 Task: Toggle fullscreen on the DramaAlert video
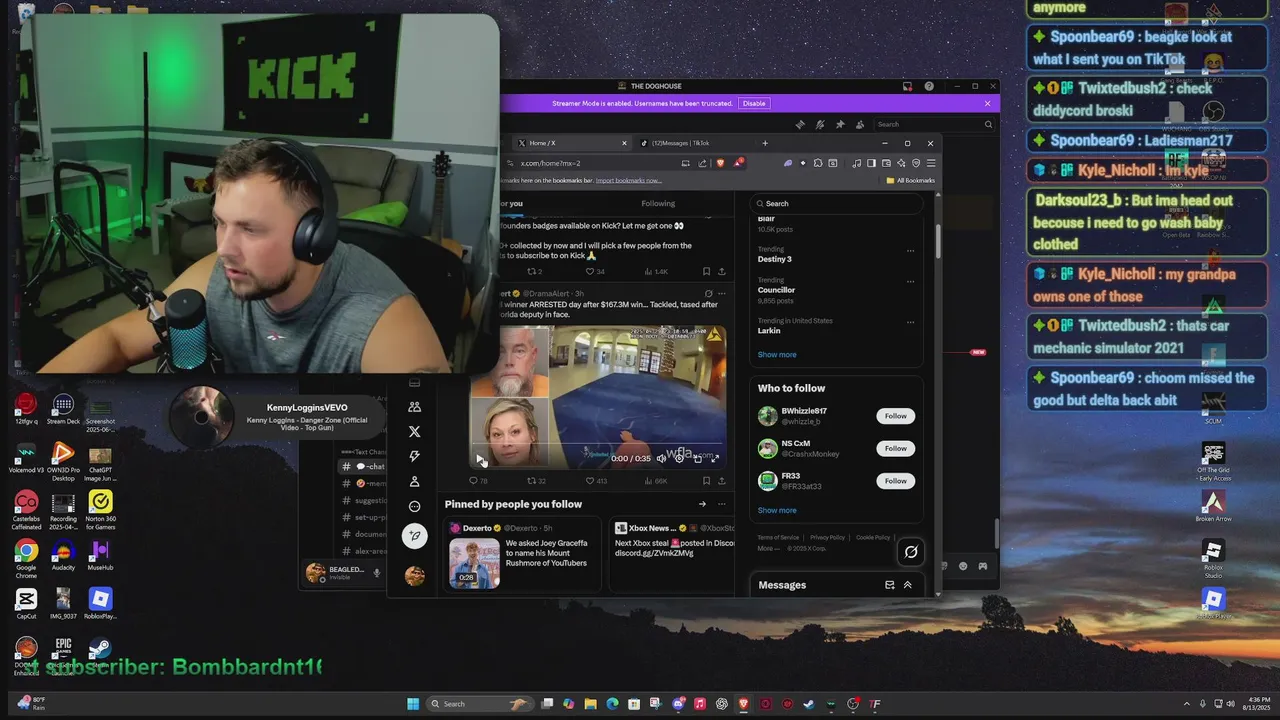[714, 458]
